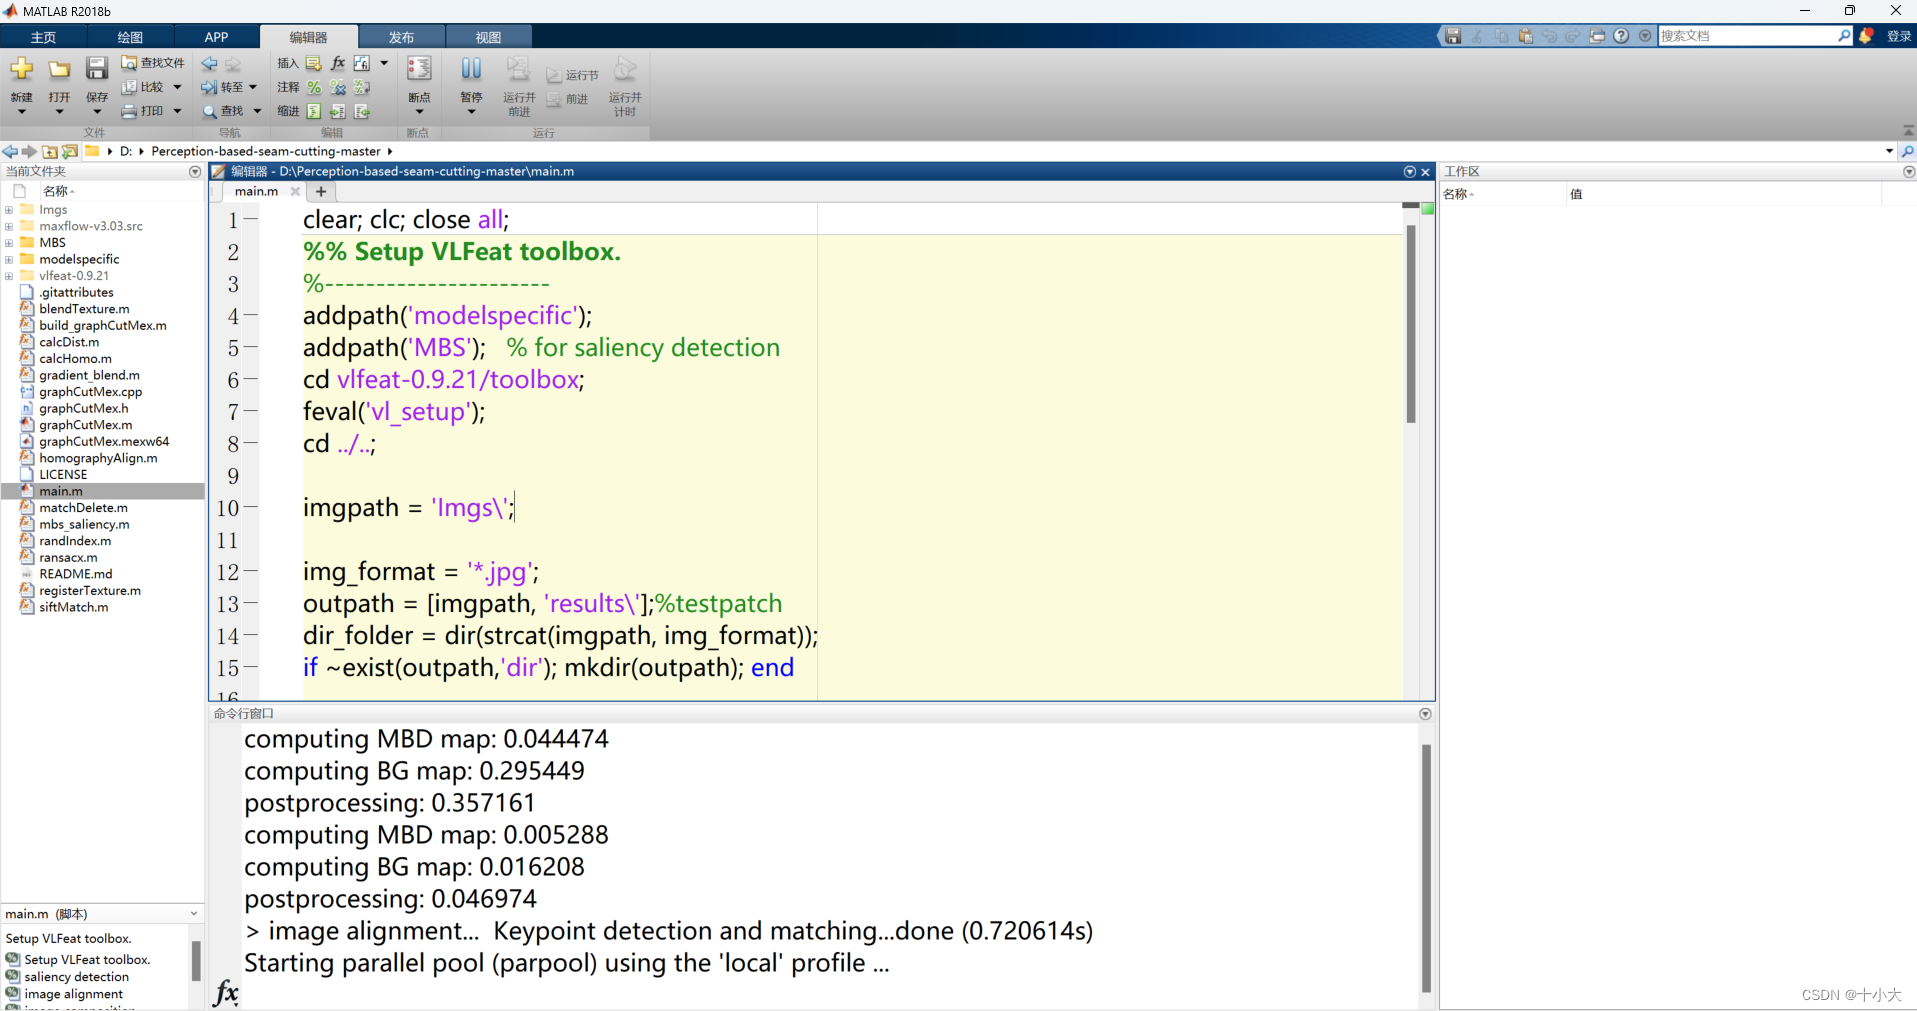Image resolution: width=1917 pixels, height=1011 pixels.
Task: Save the script with the 保存 icon
Action: [96, 69]
